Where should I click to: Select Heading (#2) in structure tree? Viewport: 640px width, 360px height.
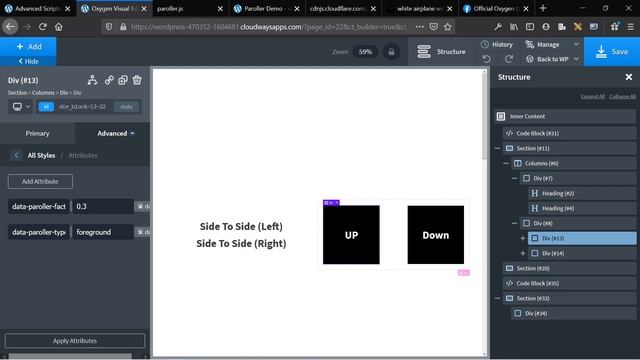(x=582, y=193)
